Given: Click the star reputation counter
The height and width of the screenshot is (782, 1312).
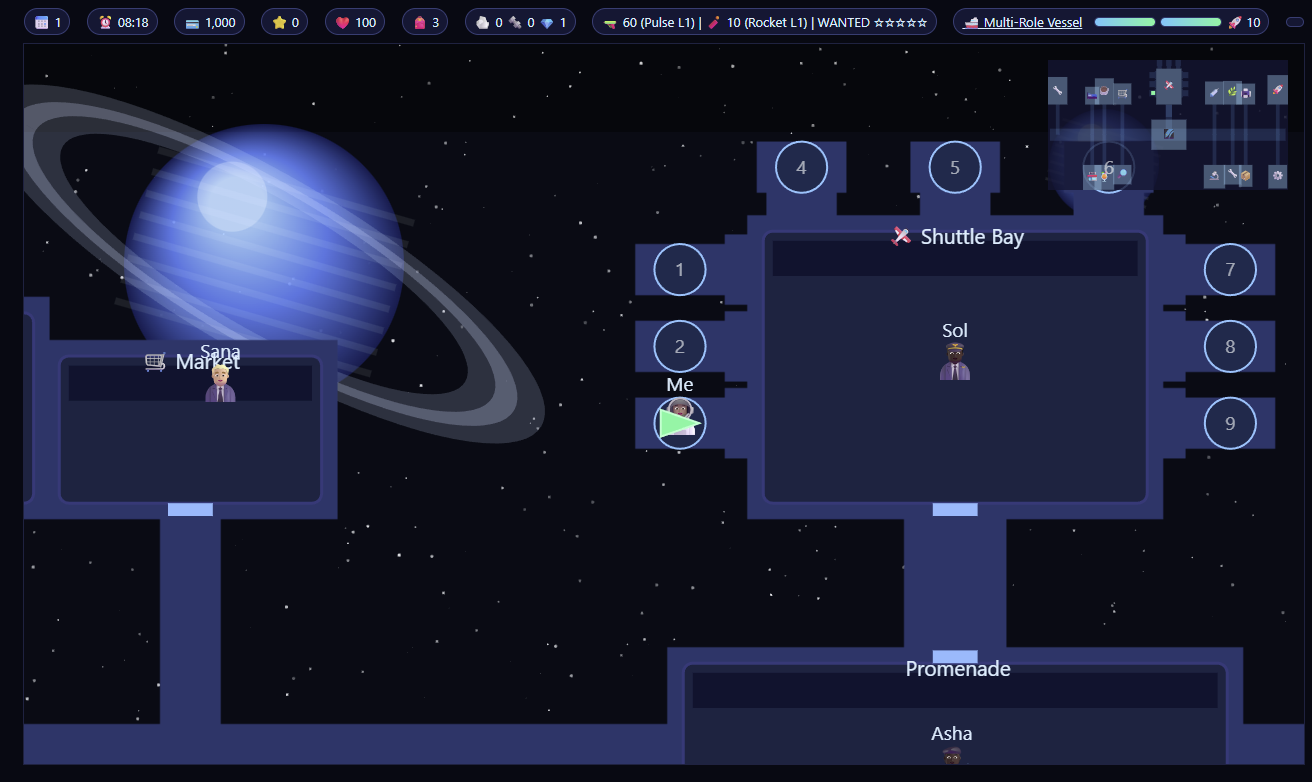Looking at the screenshot, I should coord(284,20).
